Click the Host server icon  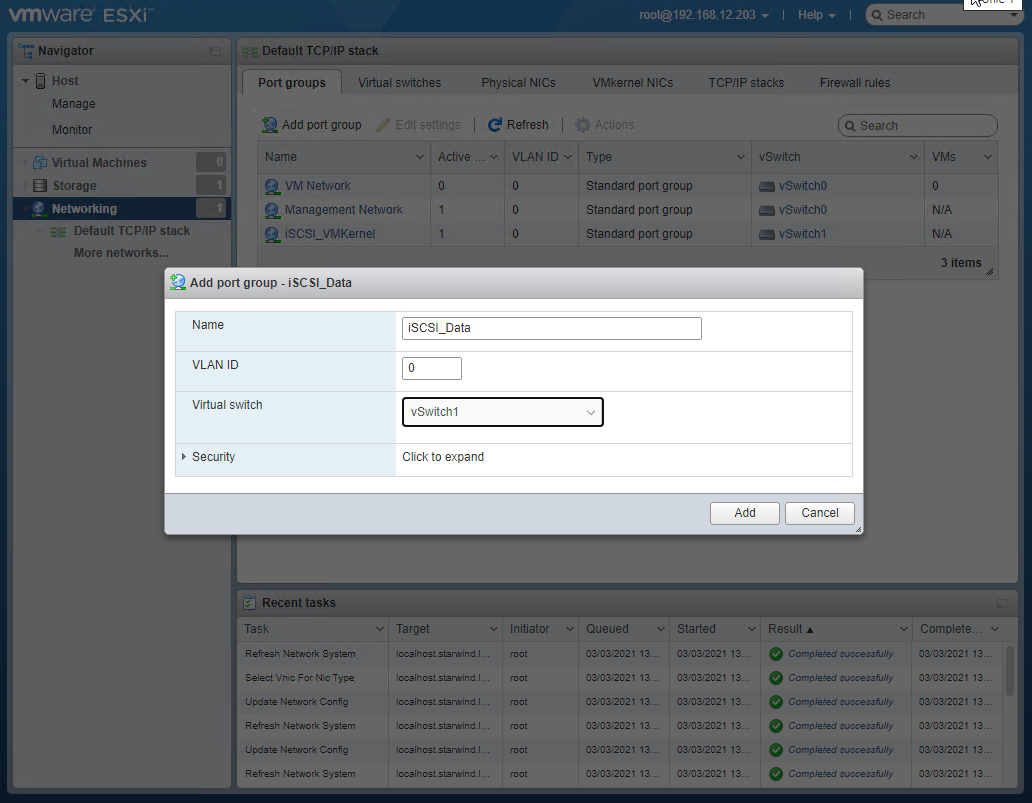tap(40, 81)
